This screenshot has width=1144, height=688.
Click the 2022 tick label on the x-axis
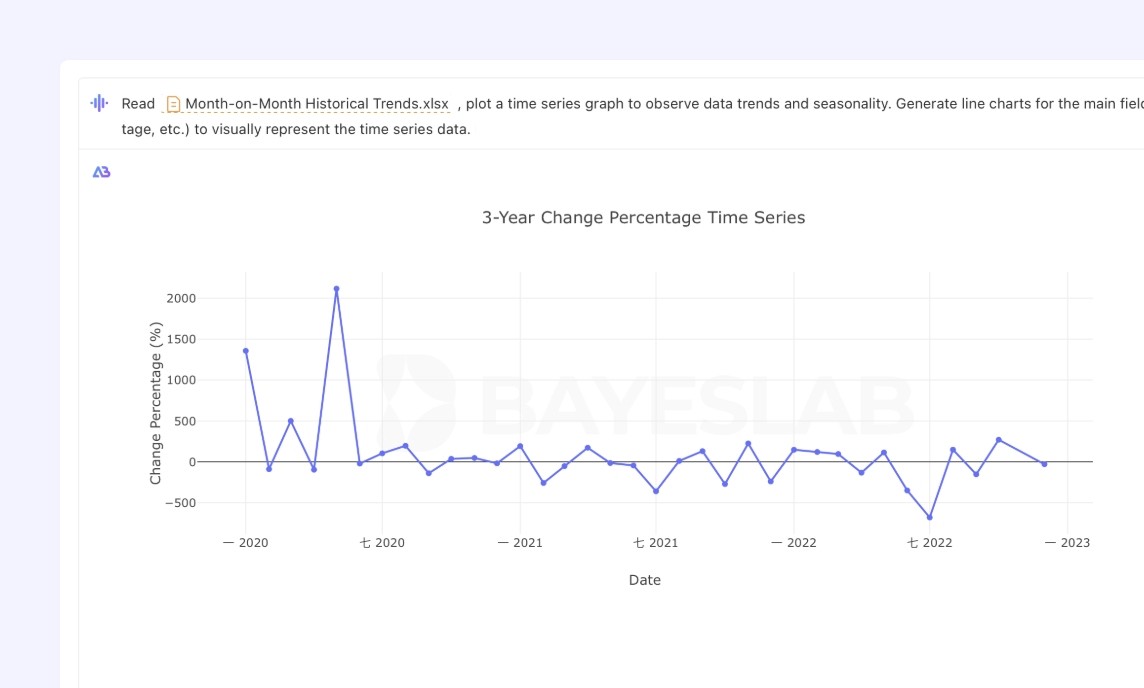click(x=794, y=543)
